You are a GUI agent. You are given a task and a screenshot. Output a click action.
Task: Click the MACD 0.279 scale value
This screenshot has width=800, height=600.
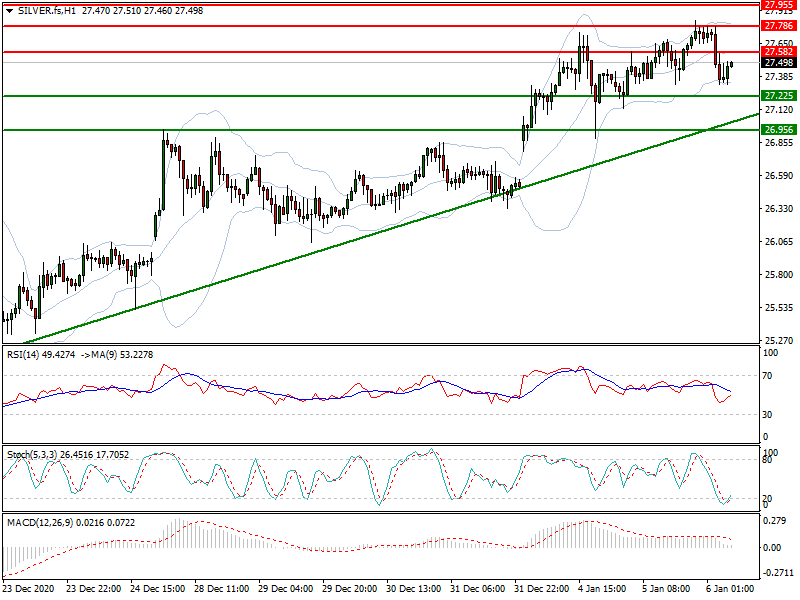(x=772, y=521)
